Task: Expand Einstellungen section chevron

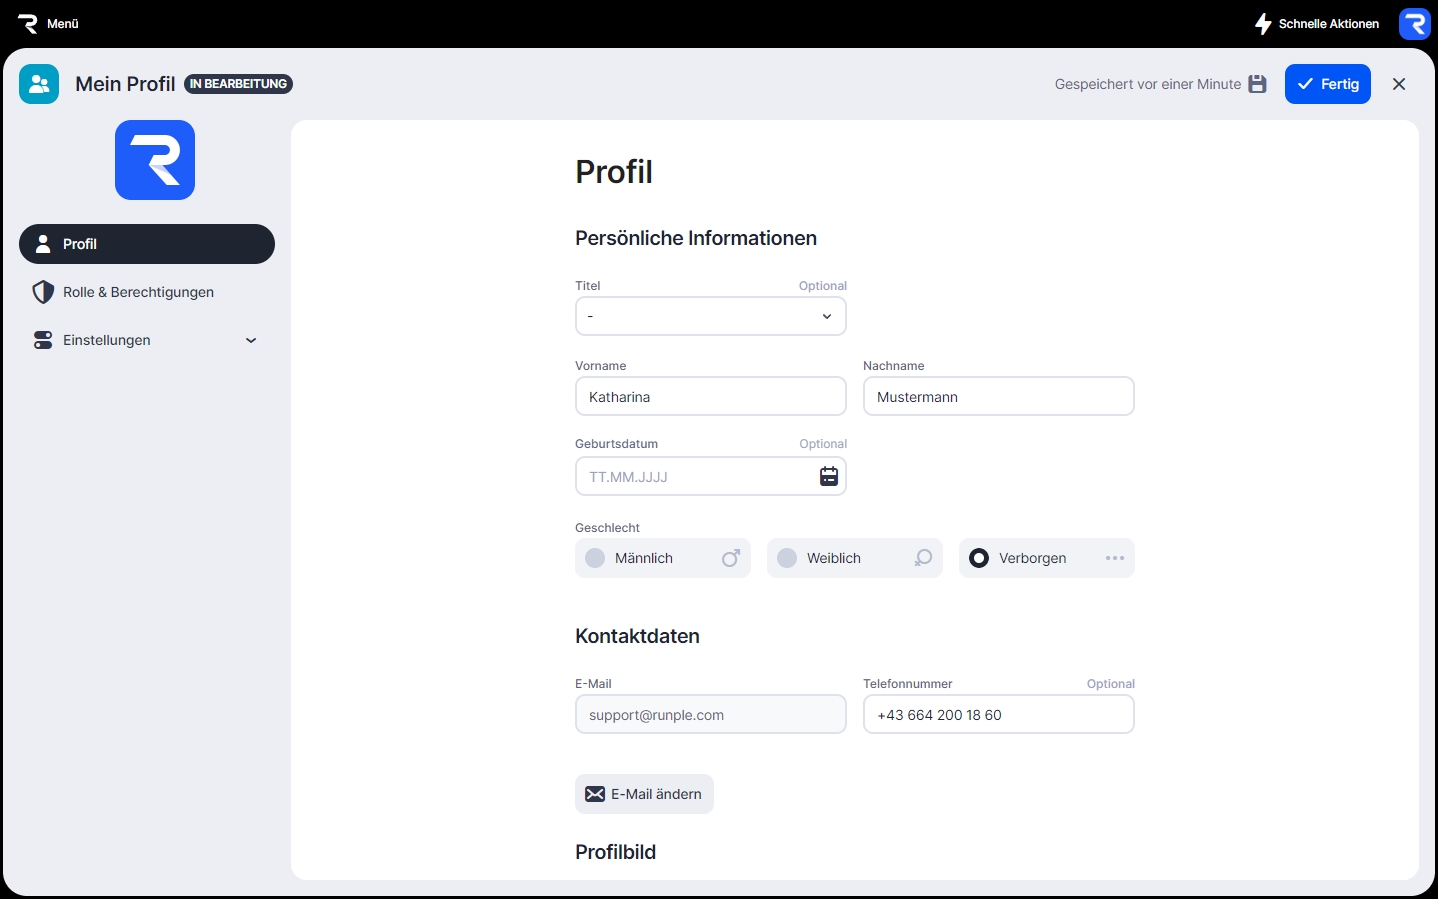Action: click(x=251, y=340)
